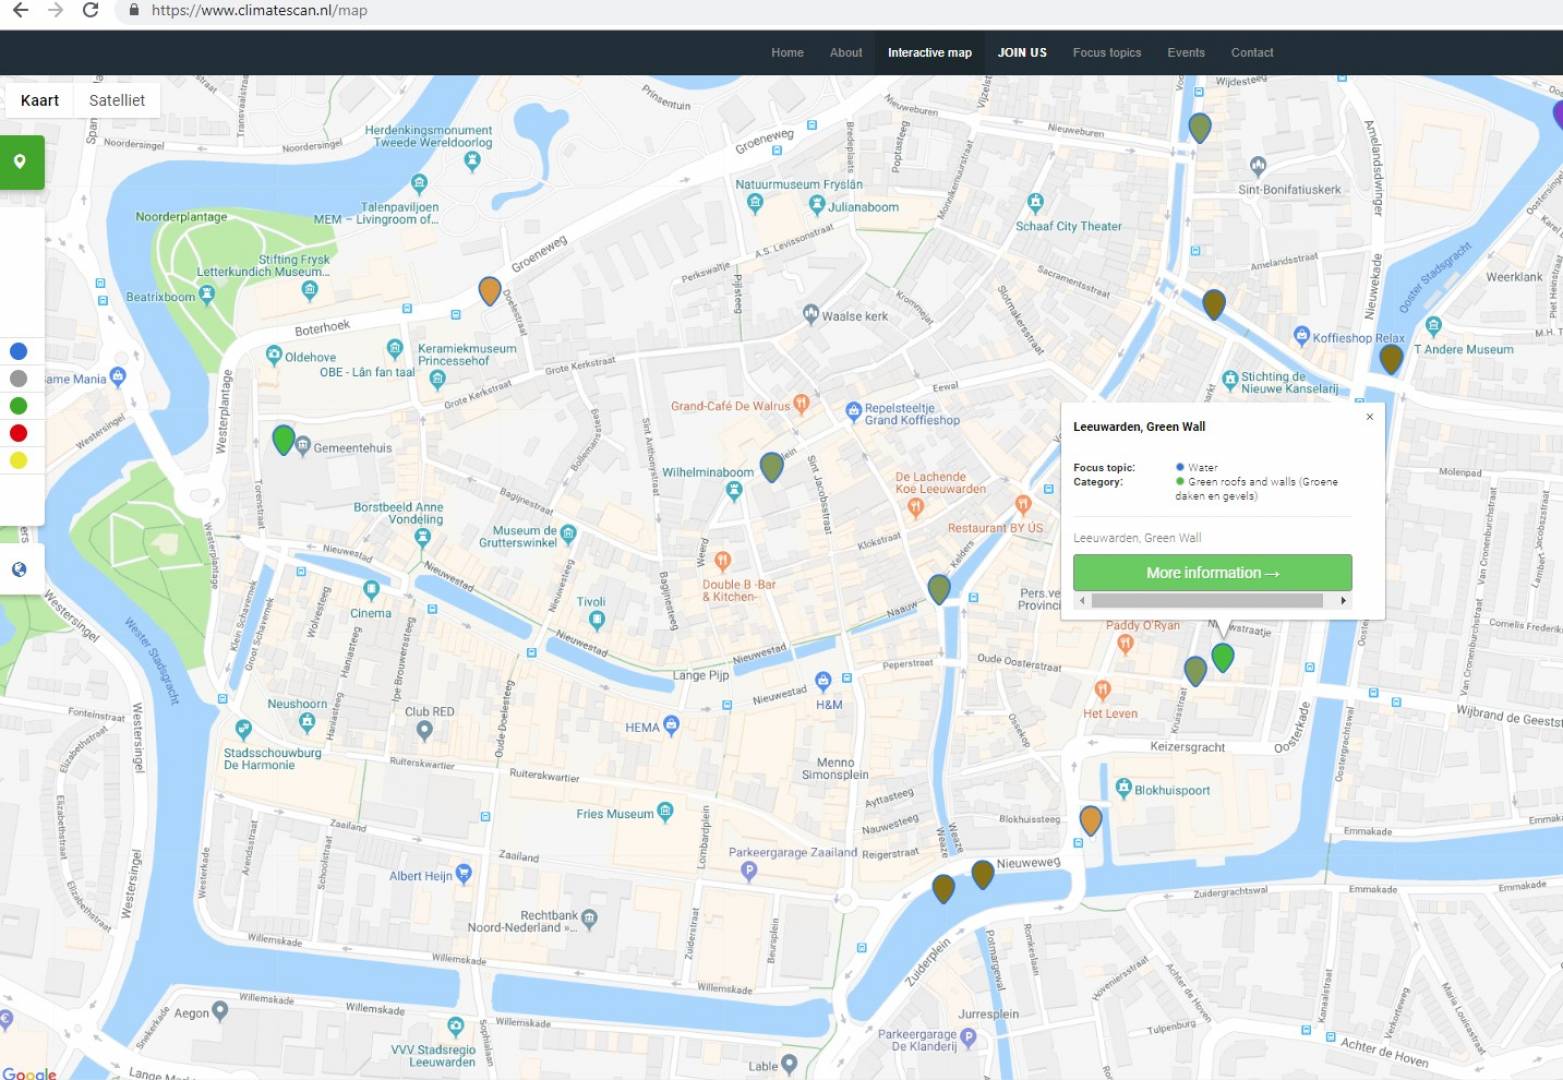This screenshot has width=1563, height=1080.
Task: Click H&M shopping icon
Action: pyautogui.click(x=823, y=681)
